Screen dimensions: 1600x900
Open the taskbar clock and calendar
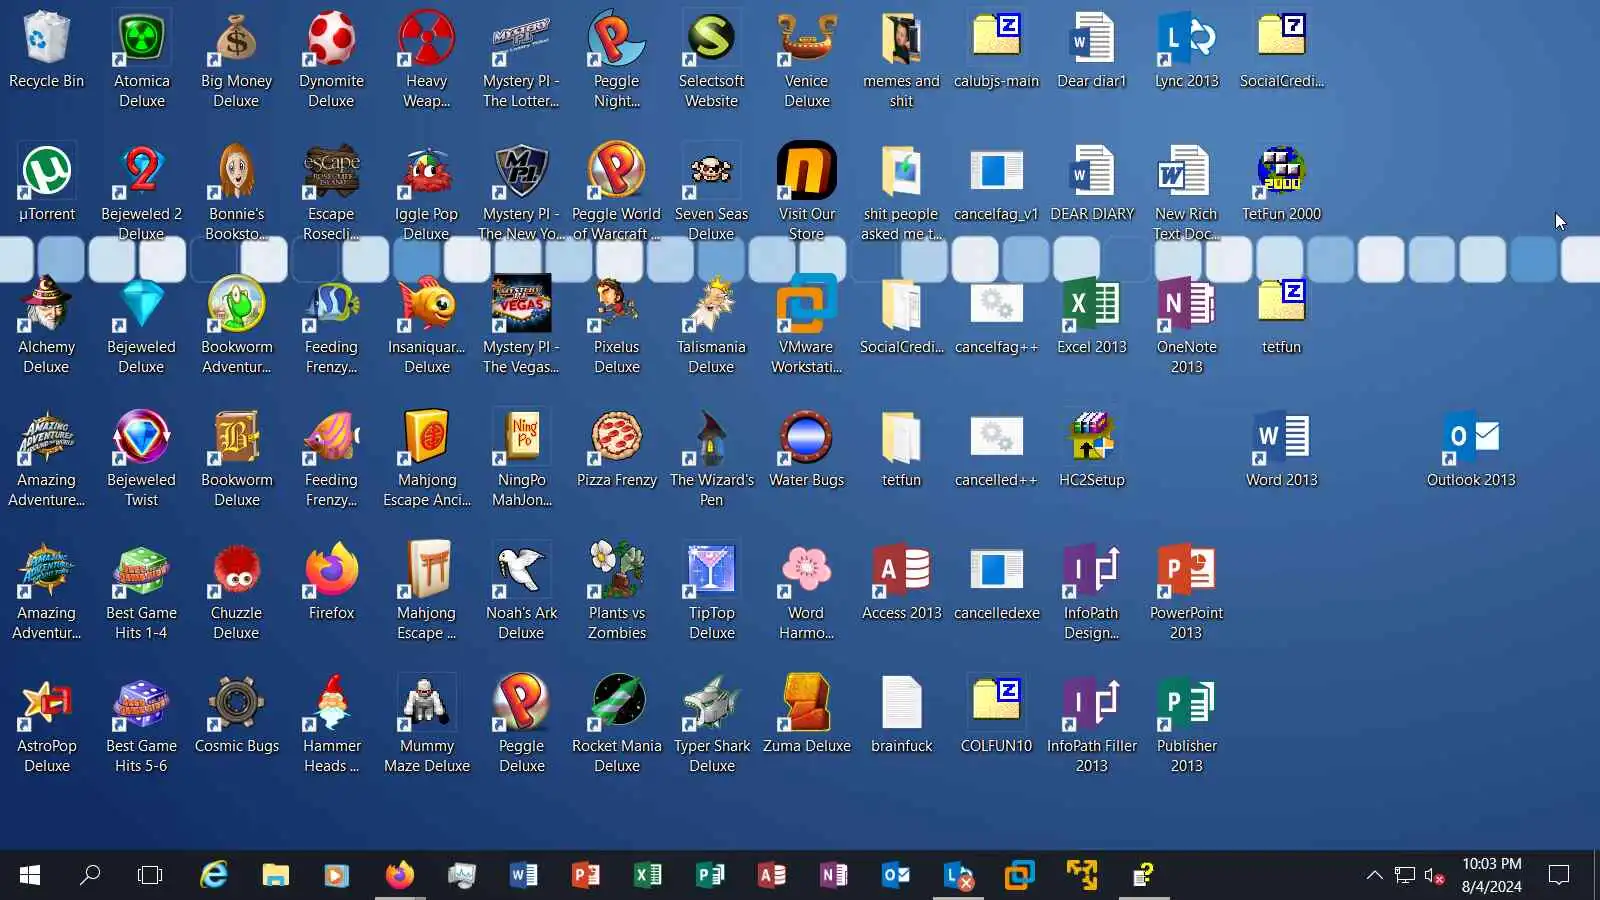pyautogui.click(x=1492, y=876)
